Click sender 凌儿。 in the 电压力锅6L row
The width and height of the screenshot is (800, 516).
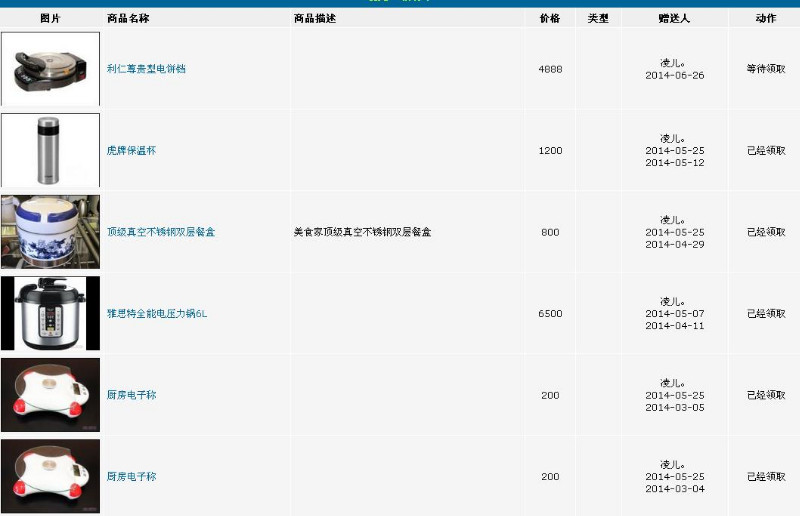(673, 301)
